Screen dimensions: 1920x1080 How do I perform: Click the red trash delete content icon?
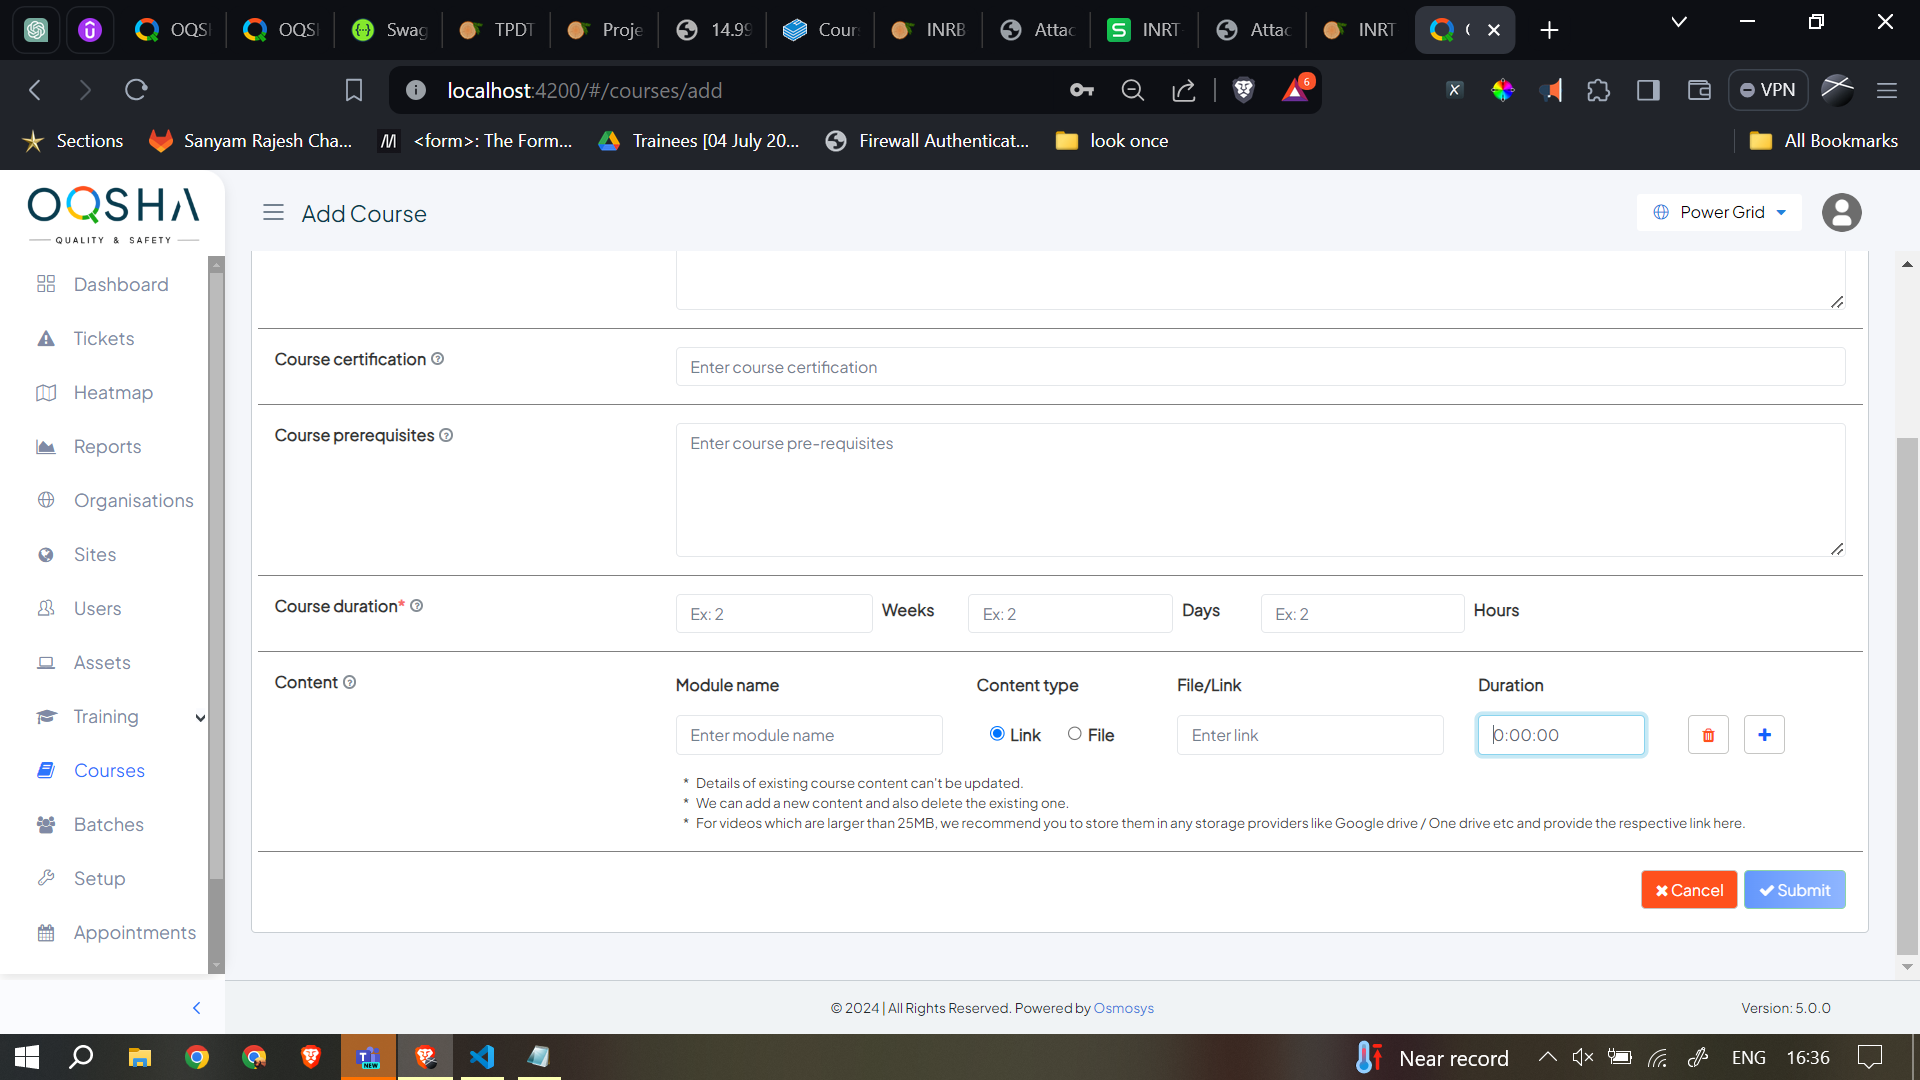pyautogui.click(x=1708, y=735)
